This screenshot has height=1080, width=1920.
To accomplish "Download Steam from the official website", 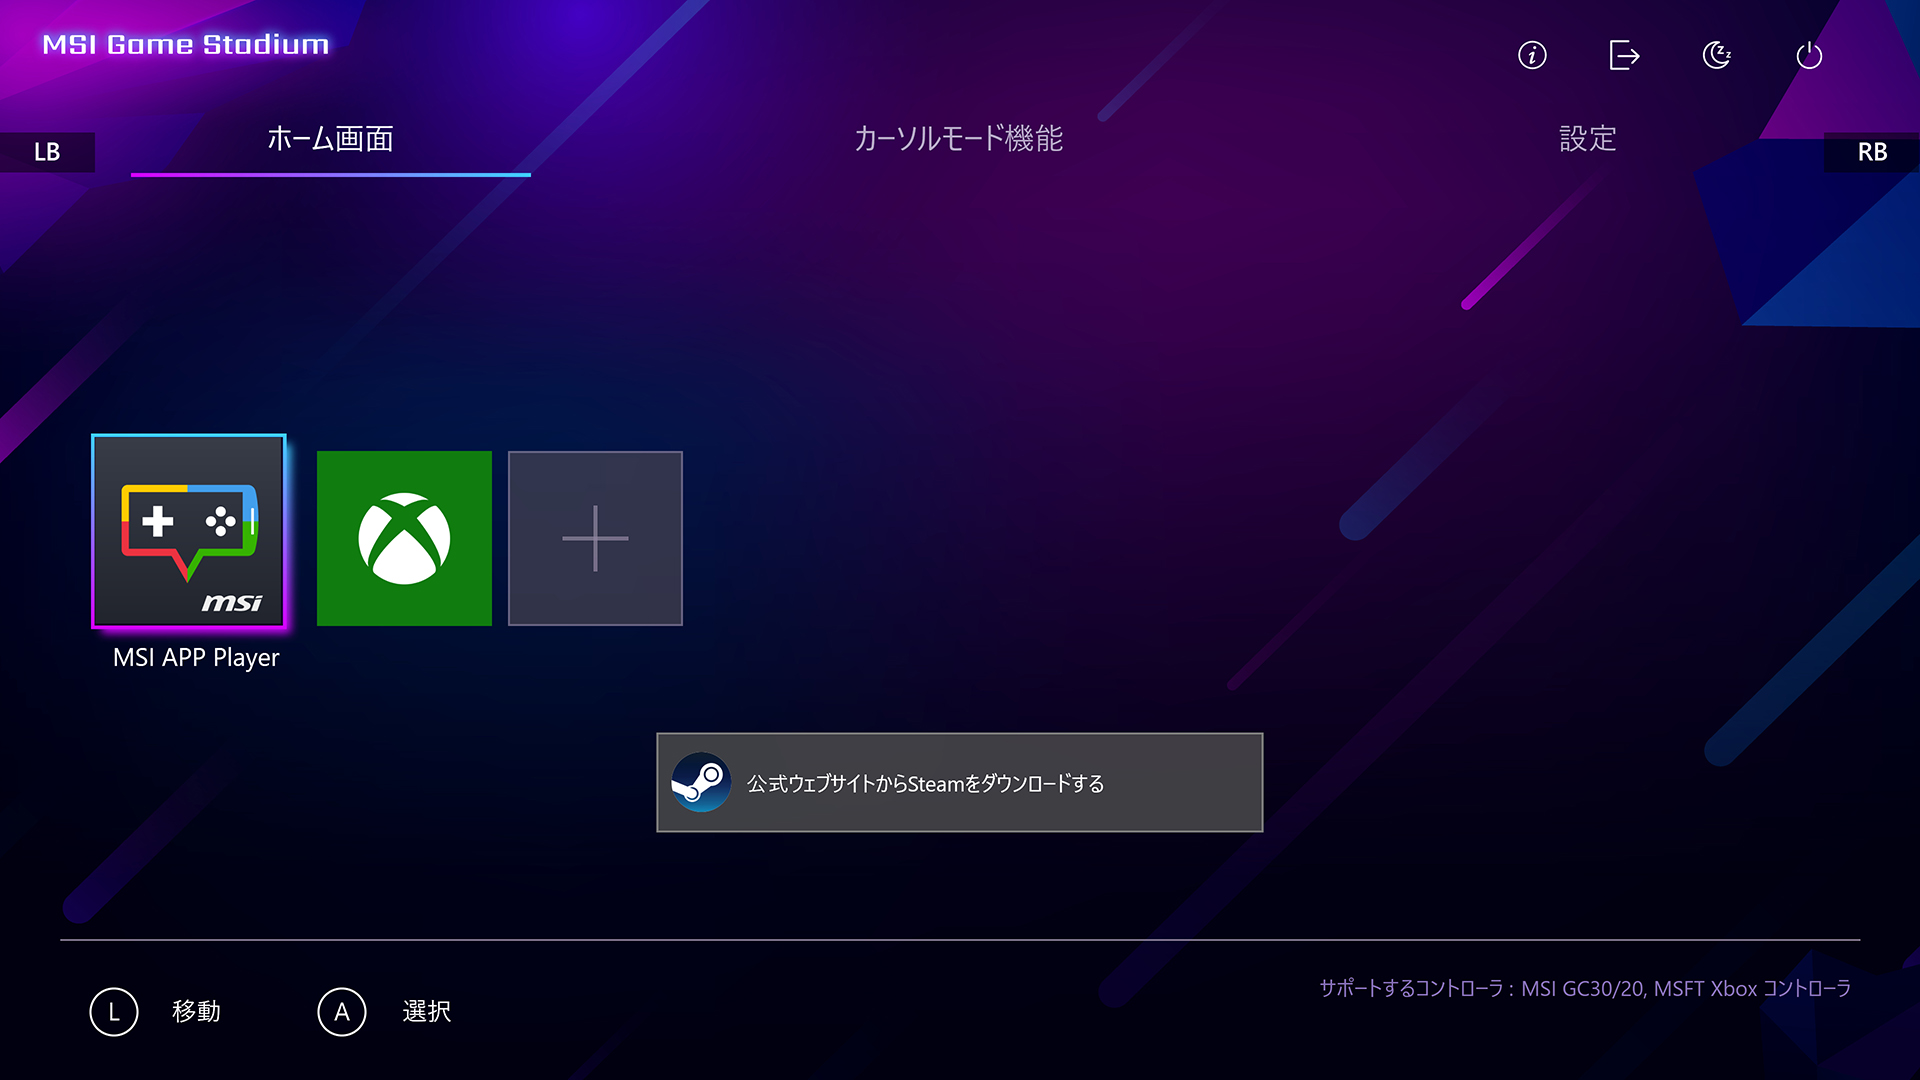I will coord(959,782).
